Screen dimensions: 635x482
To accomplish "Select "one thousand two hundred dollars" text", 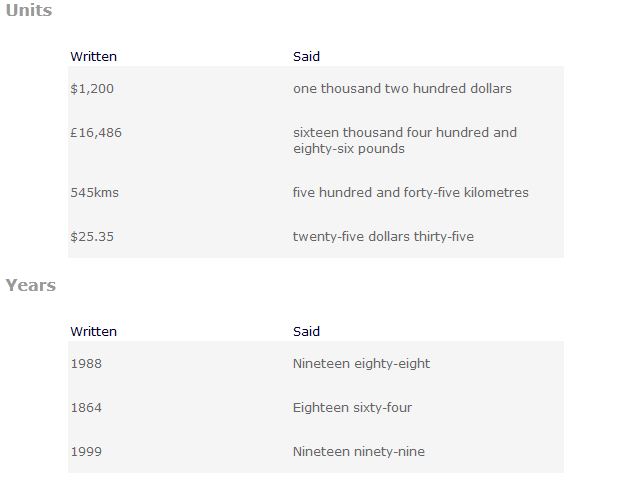I will (402, 89).
